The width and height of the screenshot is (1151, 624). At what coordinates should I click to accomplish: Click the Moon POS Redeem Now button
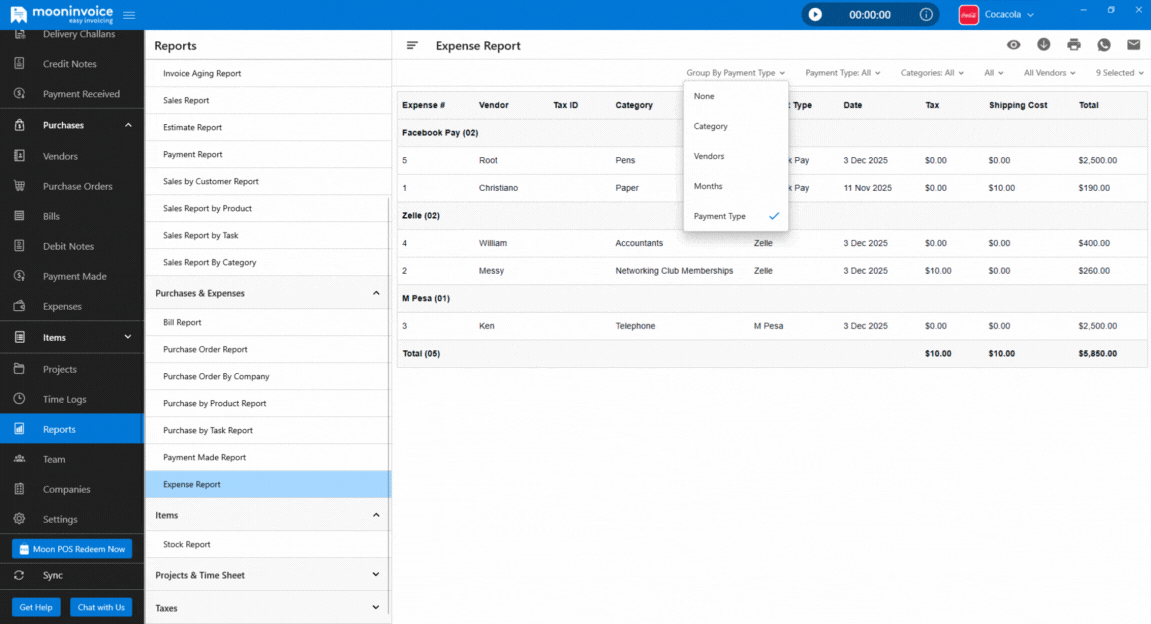71,548
